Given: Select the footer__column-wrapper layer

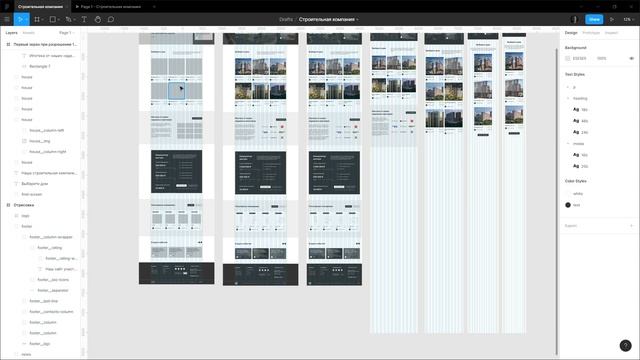Looking at the screenshot, I should (x=51, y=237).
